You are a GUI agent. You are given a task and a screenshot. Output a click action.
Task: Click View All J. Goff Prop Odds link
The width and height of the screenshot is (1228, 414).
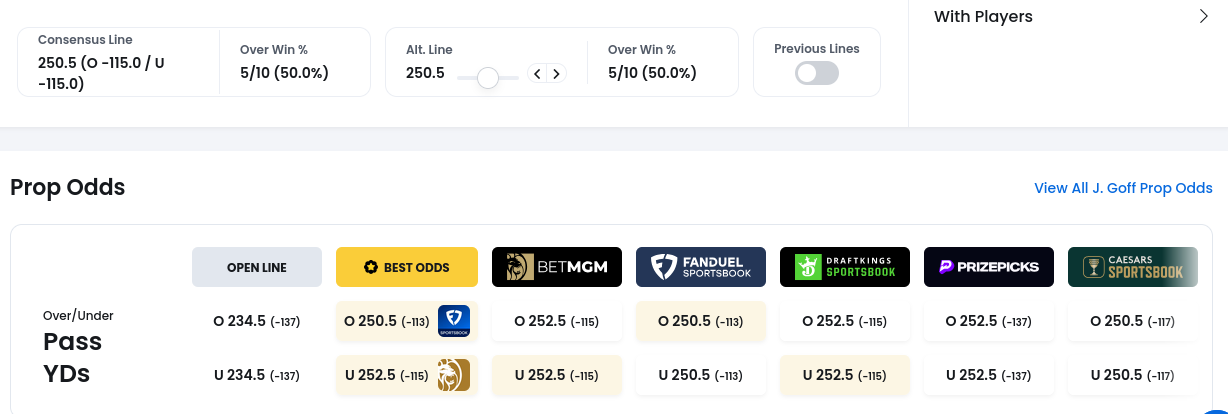coord(1123,188)
